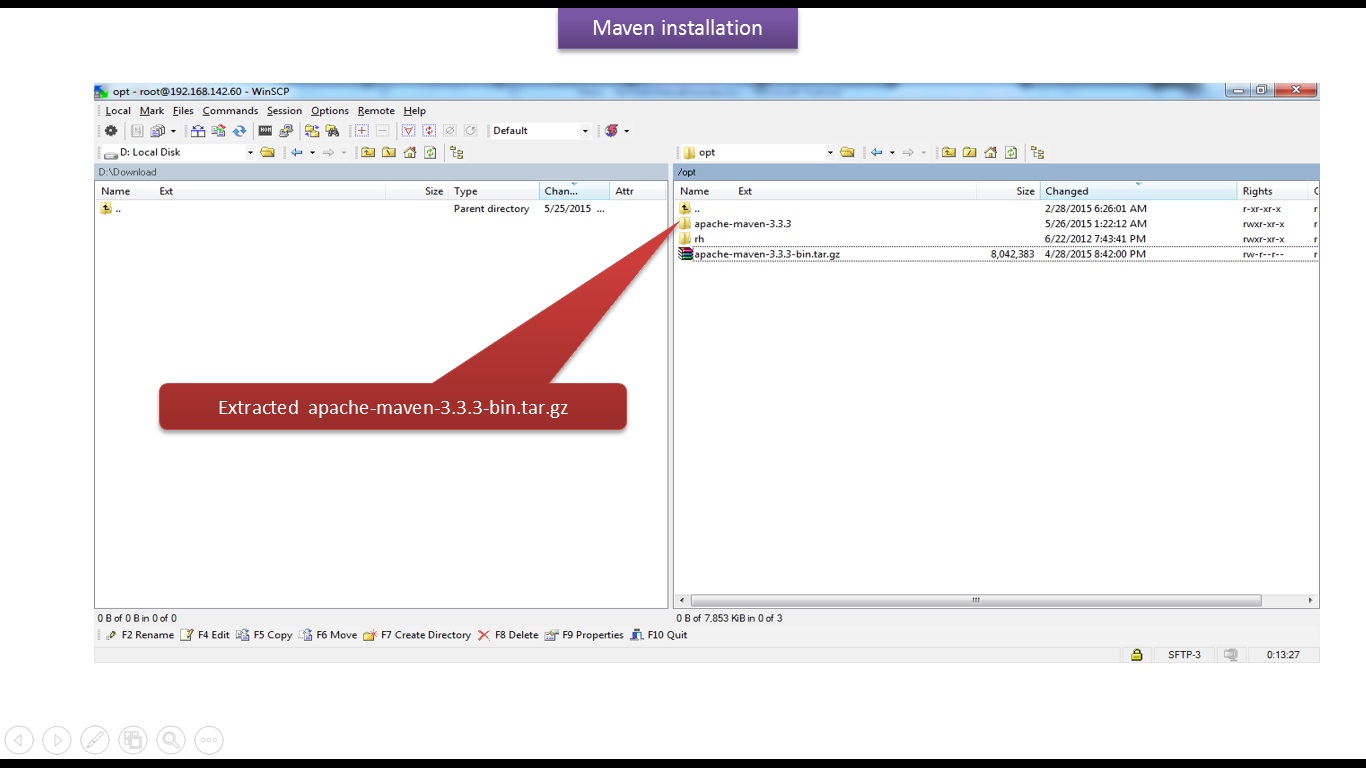Click the Open in PuTTY icon
Image resolution: width=1366 pixels, height=768 pixels.
click(x=286, y=131)
